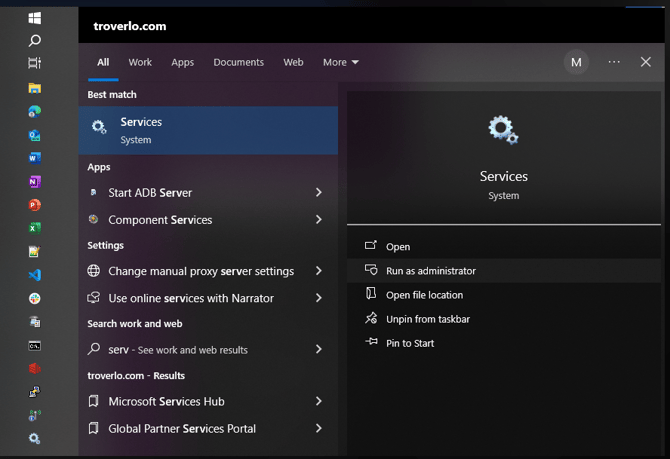Click the globe icon for proxy server settings
670x459 pixels.
tap(94, 271)
